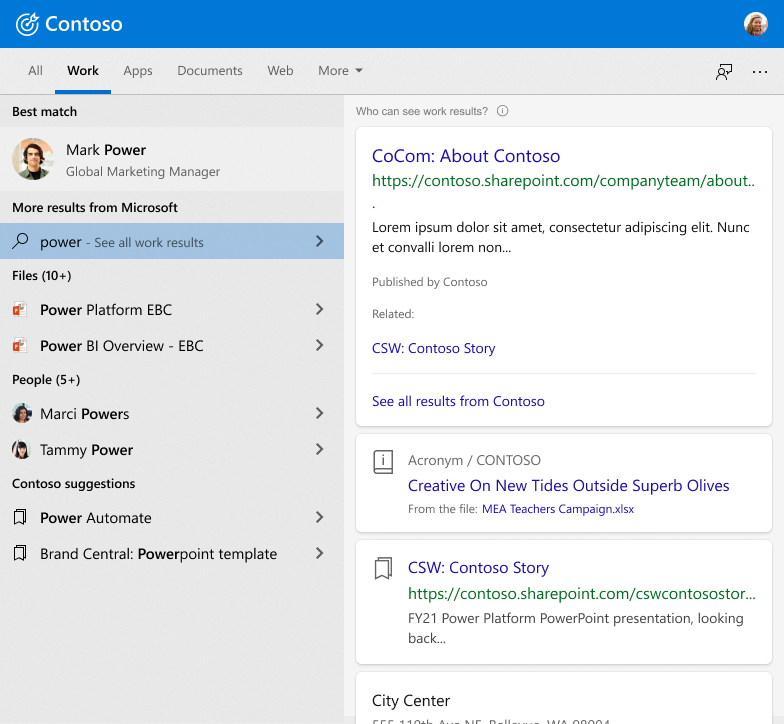Click the Files (10+) section header

coord(42,276)
